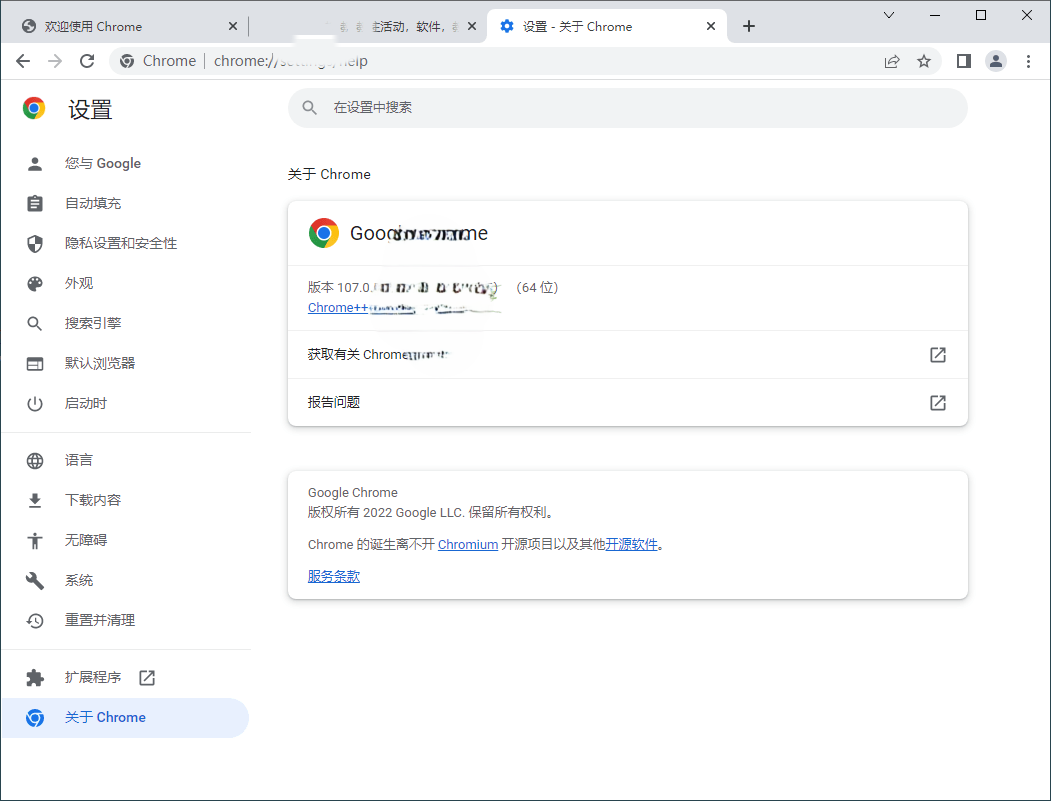Viewport: 1051px width, 801px height.
Task: Click the person icon beside 您与 Google
Action: (x=35, y=164)
